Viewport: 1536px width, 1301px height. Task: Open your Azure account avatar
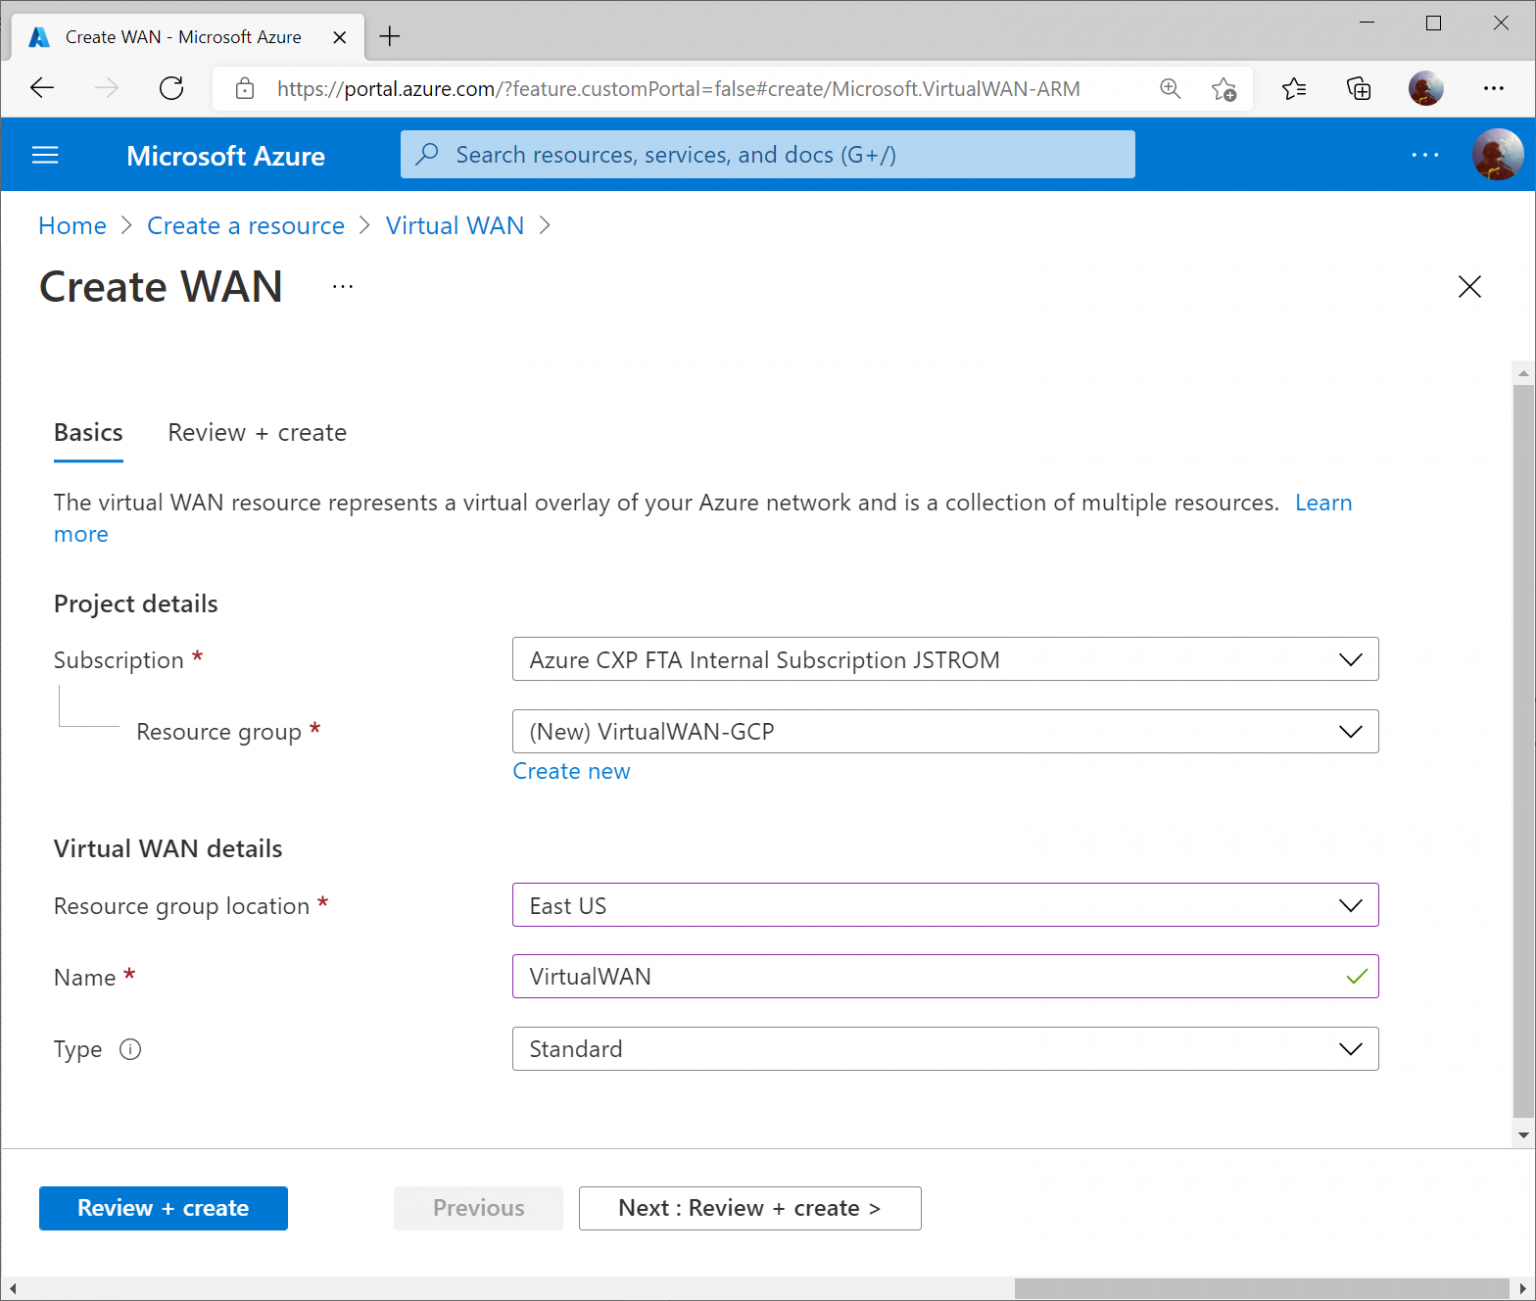click(1498, 154)
